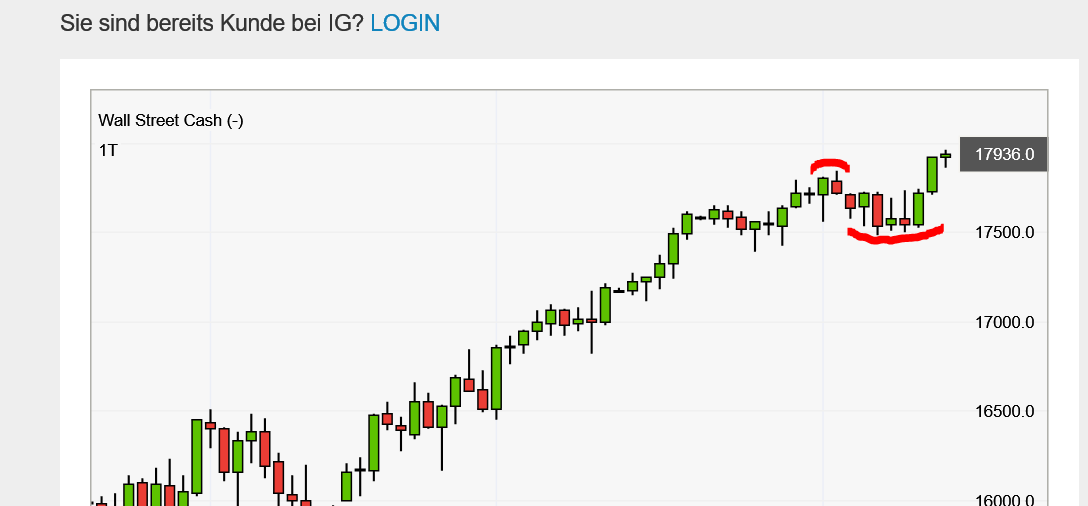
Task: Click the 17500.0 price axis label
Action: coord(1004,232)
